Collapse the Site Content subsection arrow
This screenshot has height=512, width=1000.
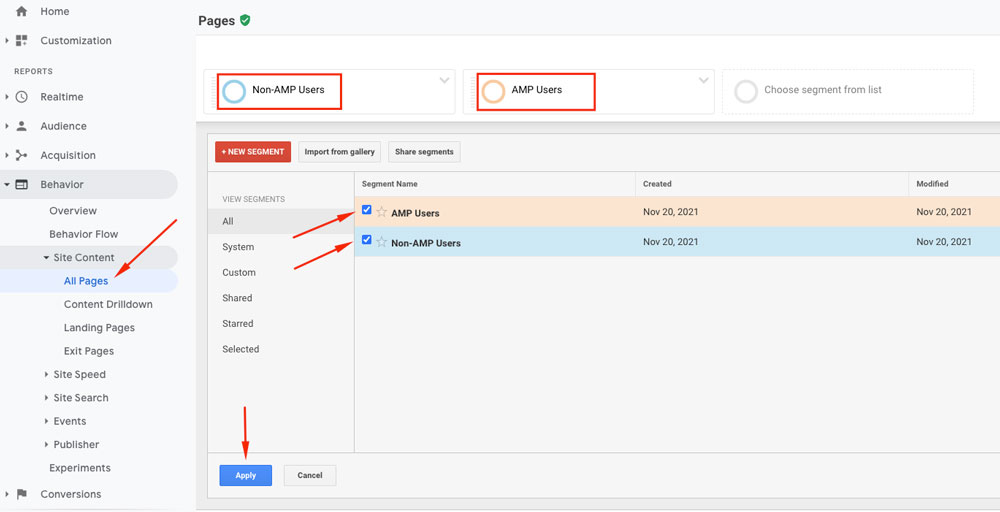pyautogui.click(x=46, y=258)
